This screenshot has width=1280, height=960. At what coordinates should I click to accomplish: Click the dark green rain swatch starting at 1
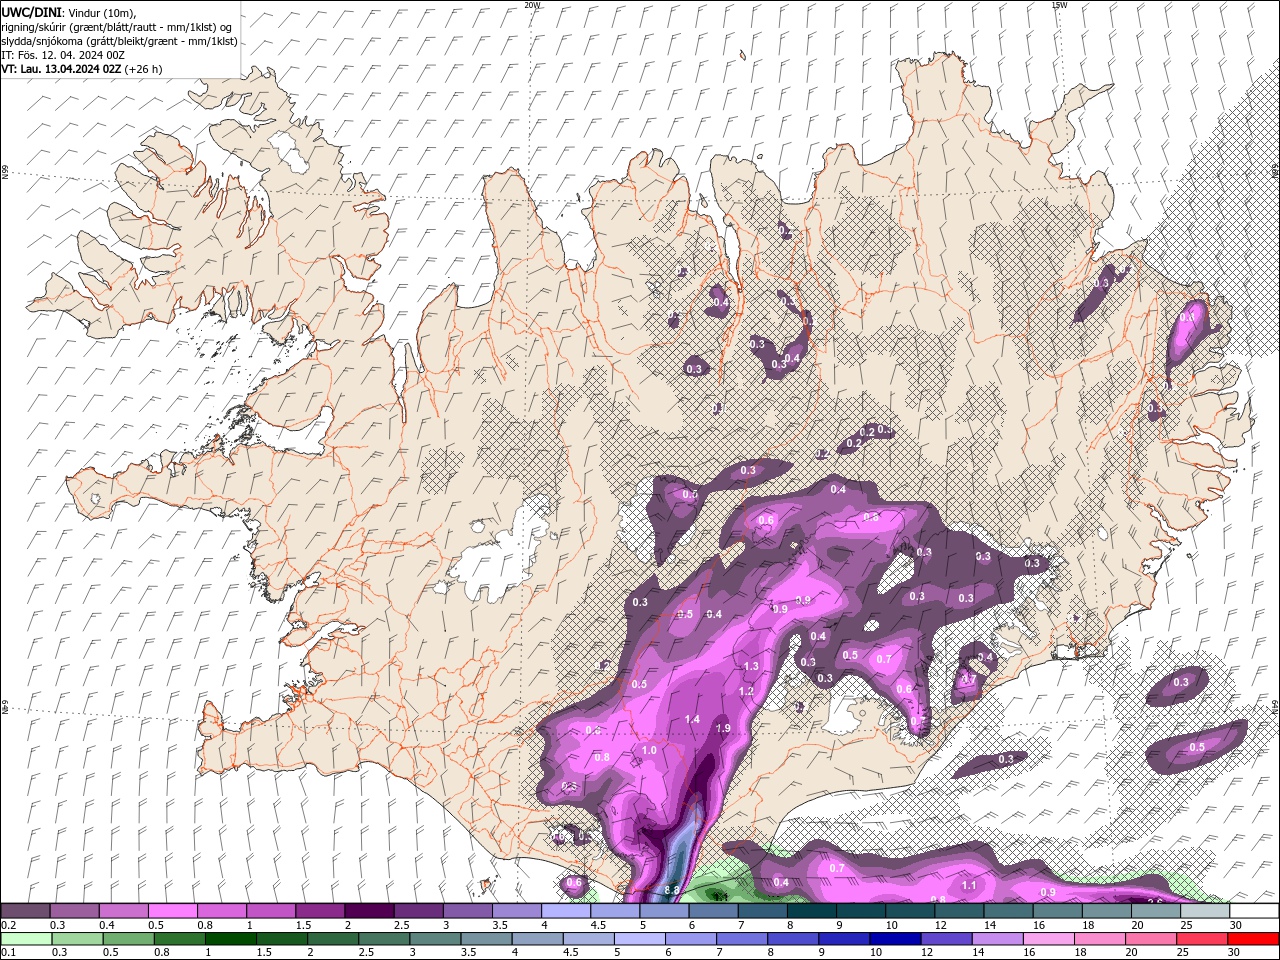pos(230,939)
